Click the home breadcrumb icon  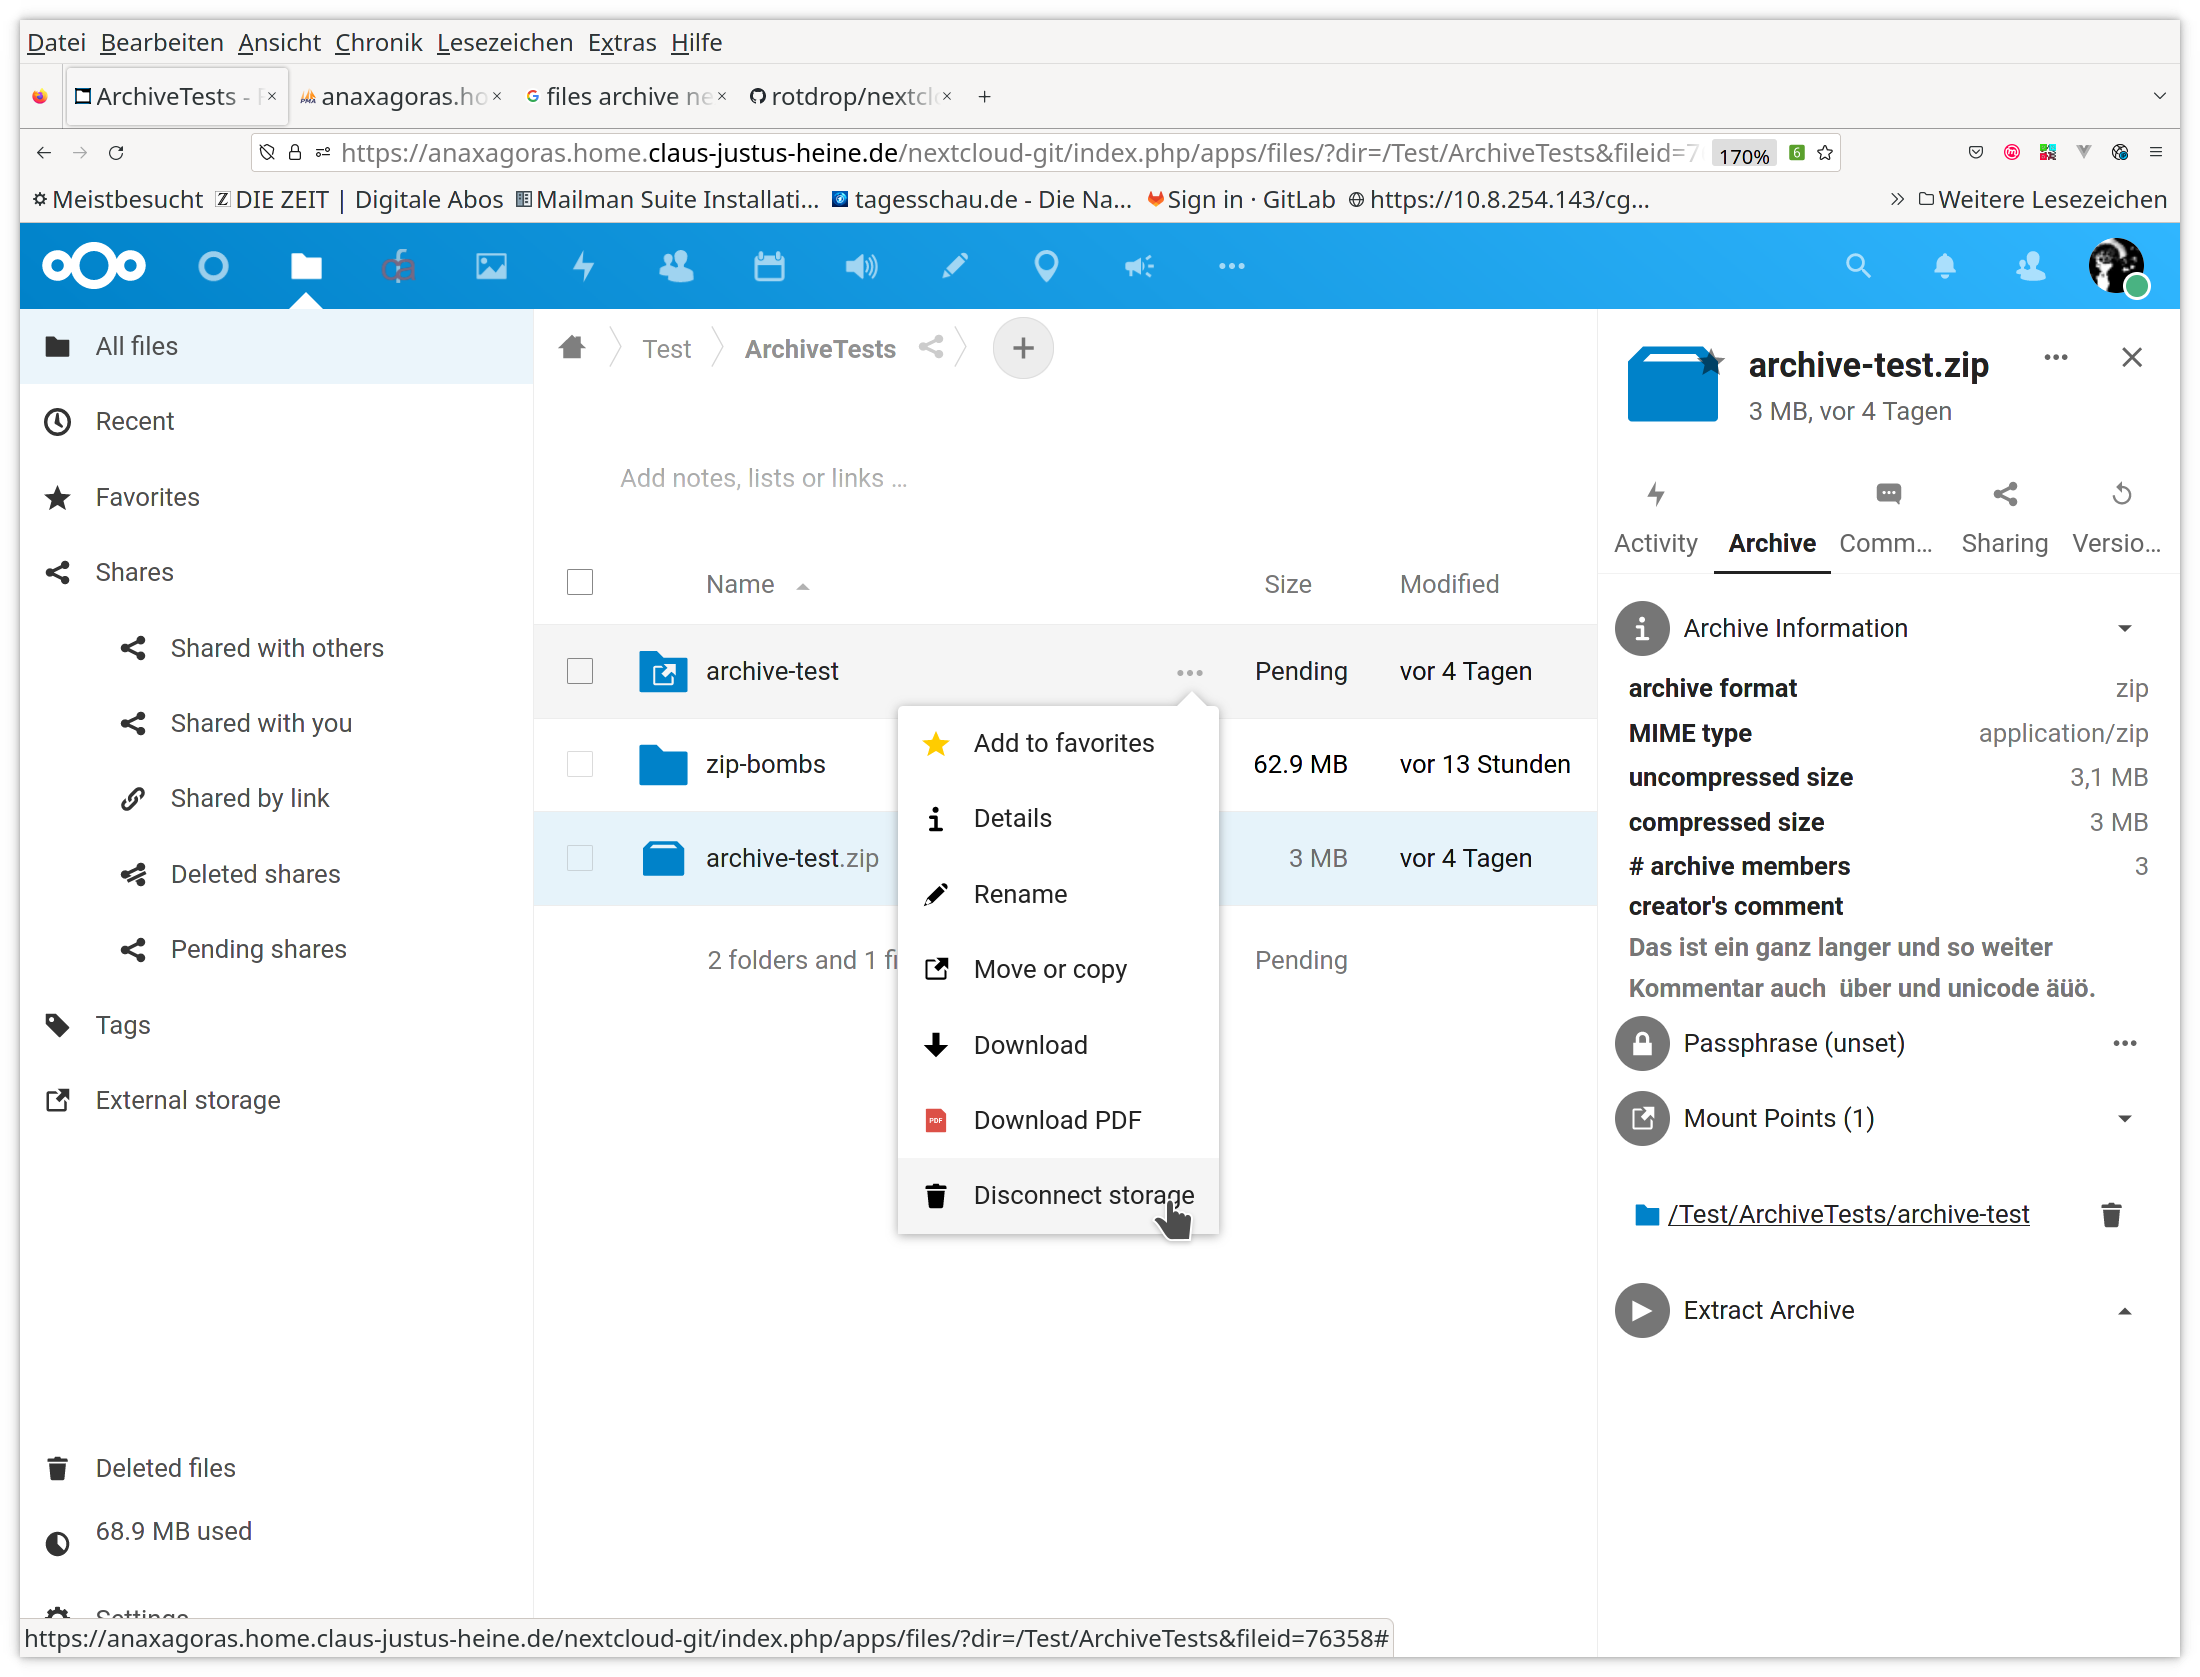tap(572, 348)
